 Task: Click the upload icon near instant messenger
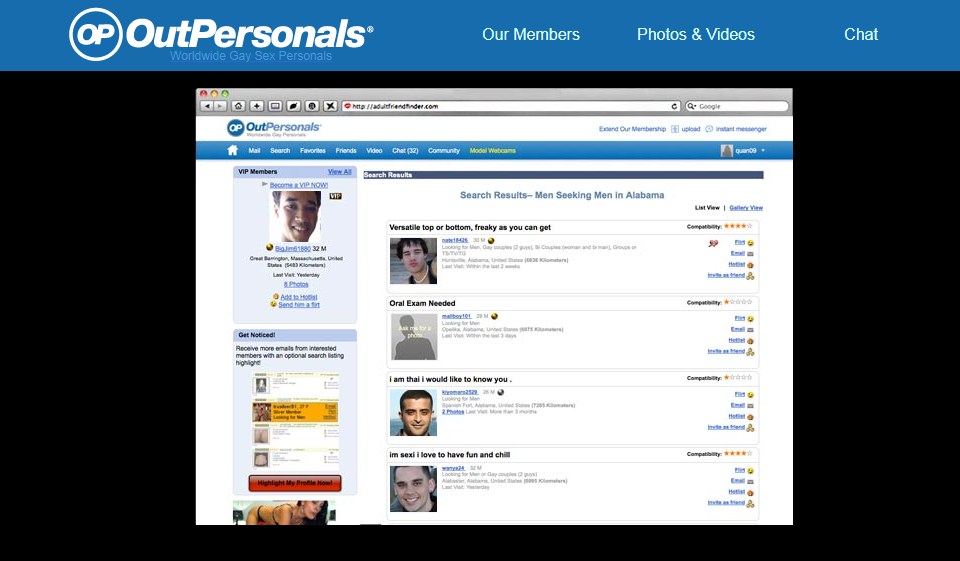675,129
